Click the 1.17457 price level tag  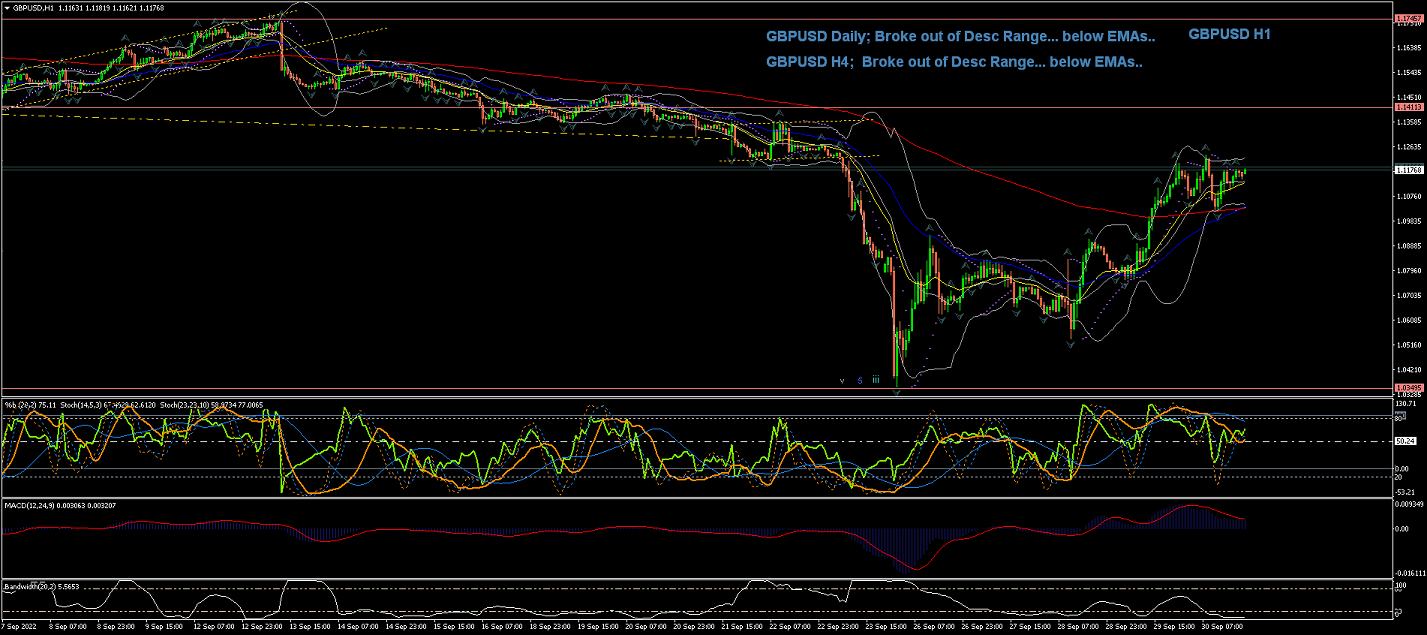1407,18
